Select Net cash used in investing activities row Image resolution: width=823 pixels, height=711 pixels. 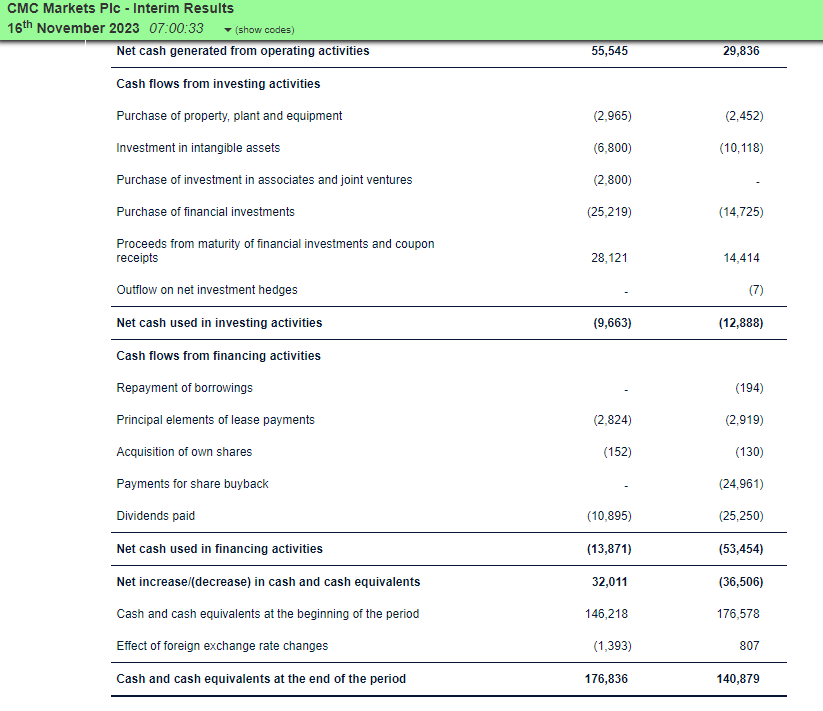[449, 323]
